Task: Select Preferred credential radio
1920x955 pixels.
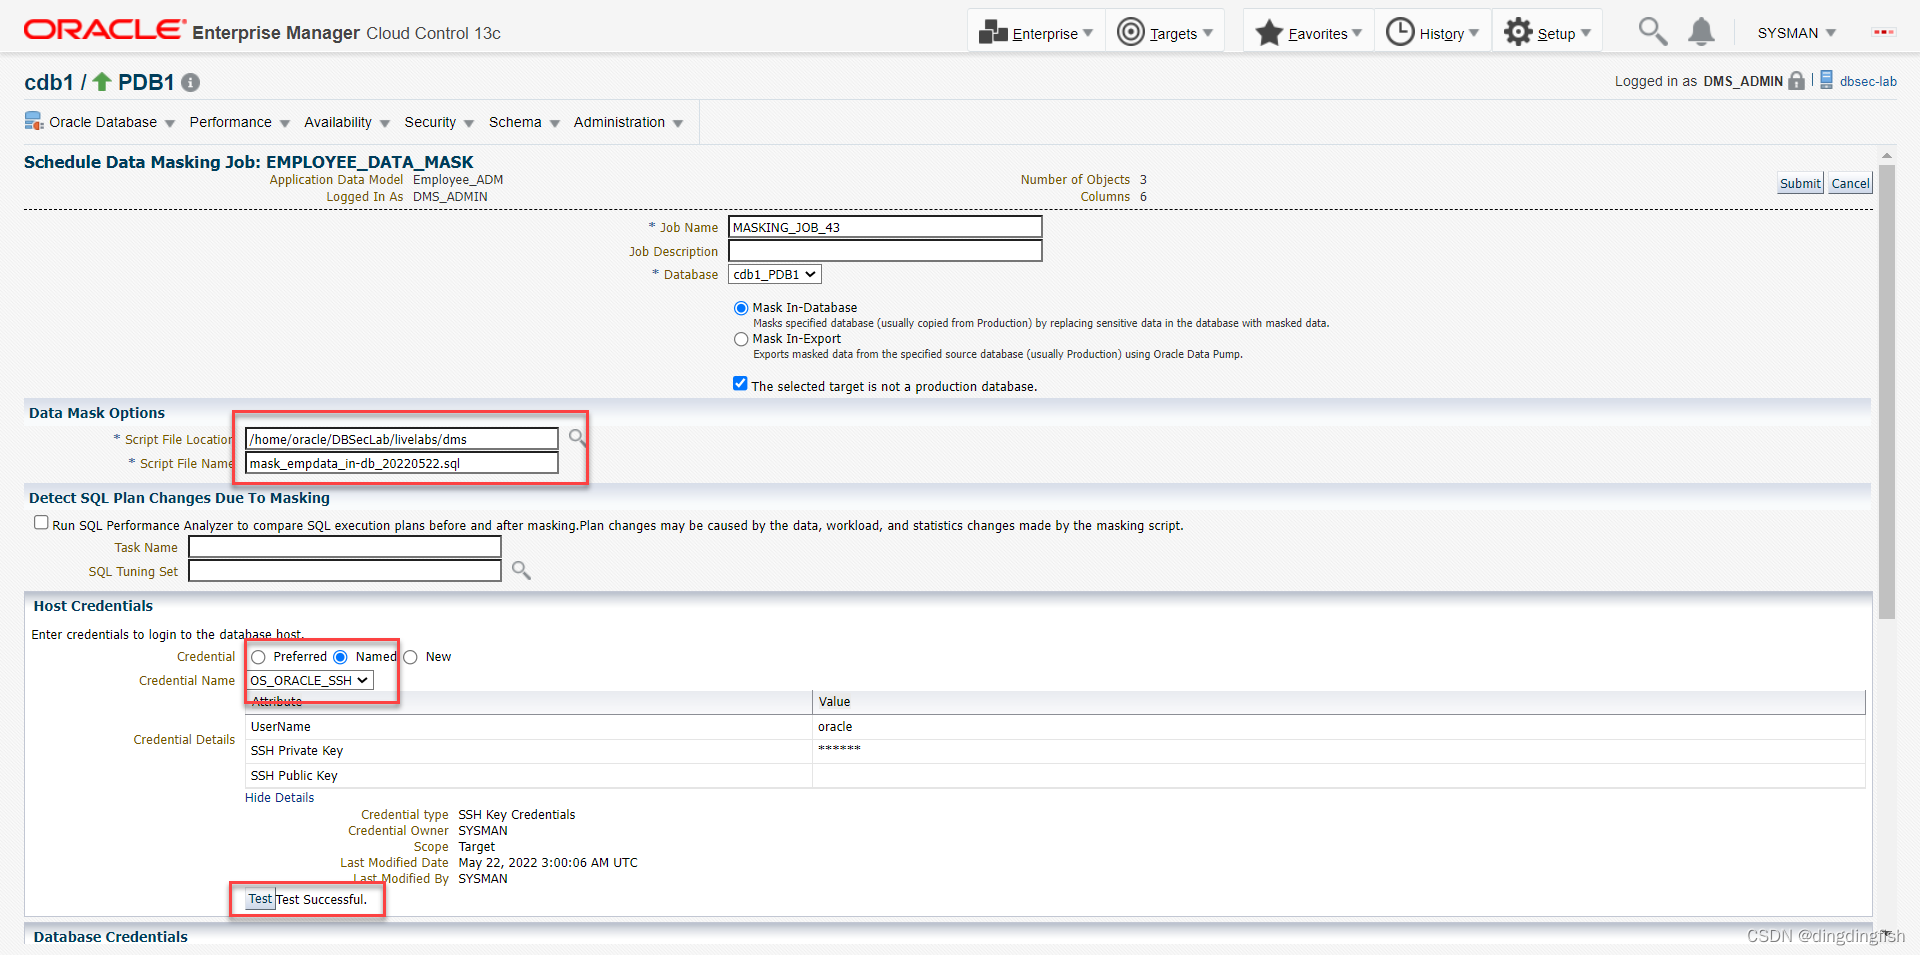Action: pos(258,657)
